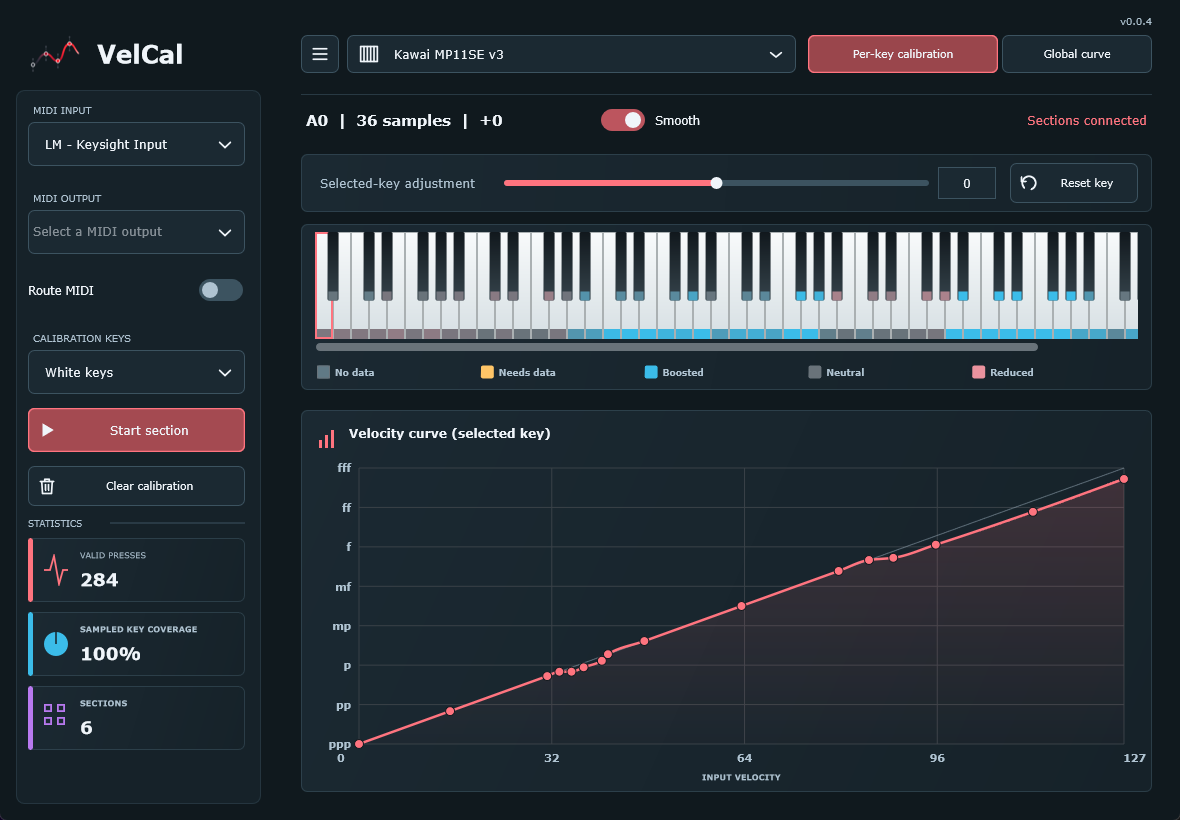Click the bar chart icon beside Velocity curve
Viewport: 1180px width, 820px height.
coord(327,439)
